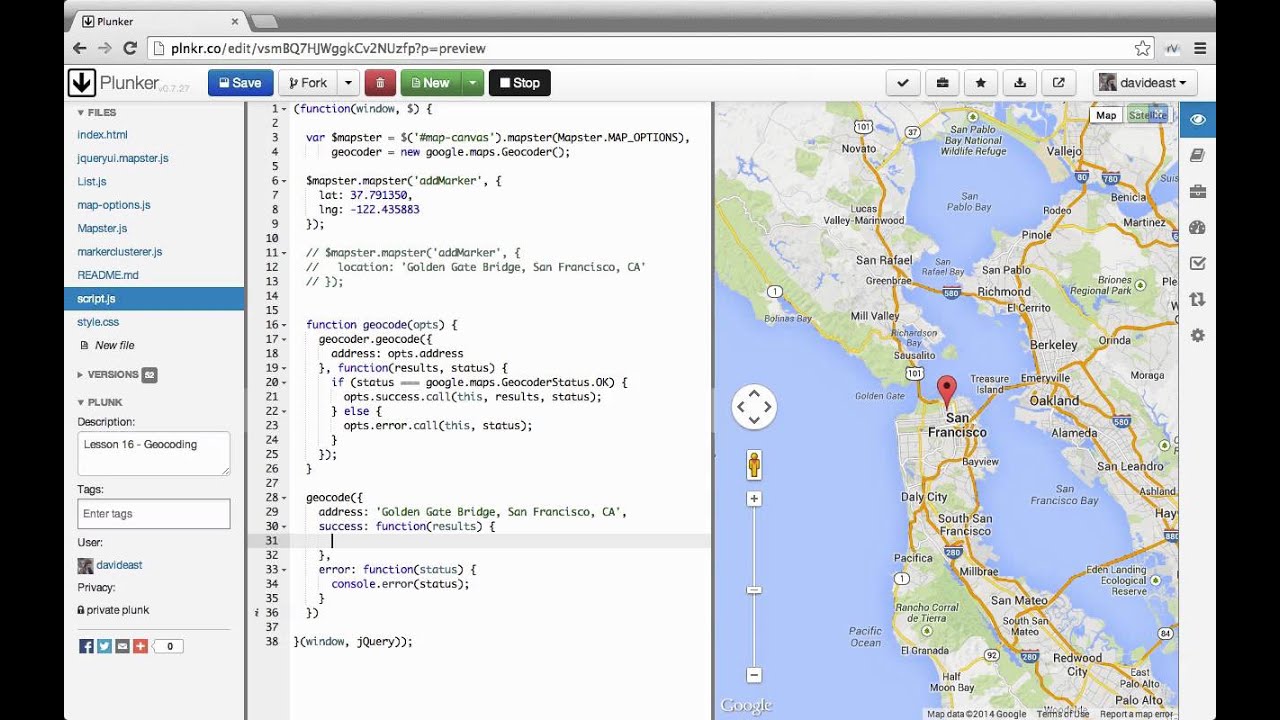Fork this plunk

click(307, 83)
